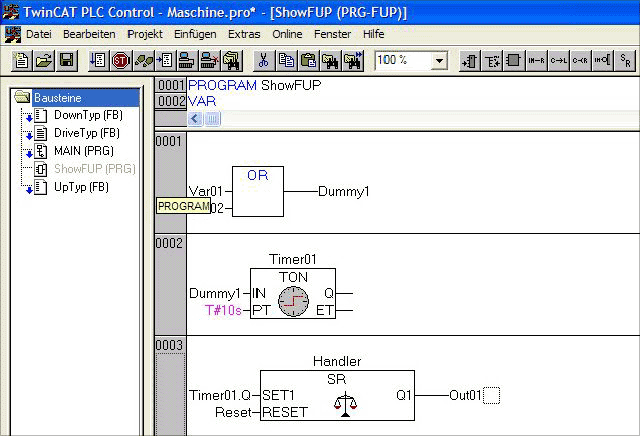The width and height of the screenshot is (640, 436).
Task: Click the Negate toolbar icon
Action: (602, 61)
